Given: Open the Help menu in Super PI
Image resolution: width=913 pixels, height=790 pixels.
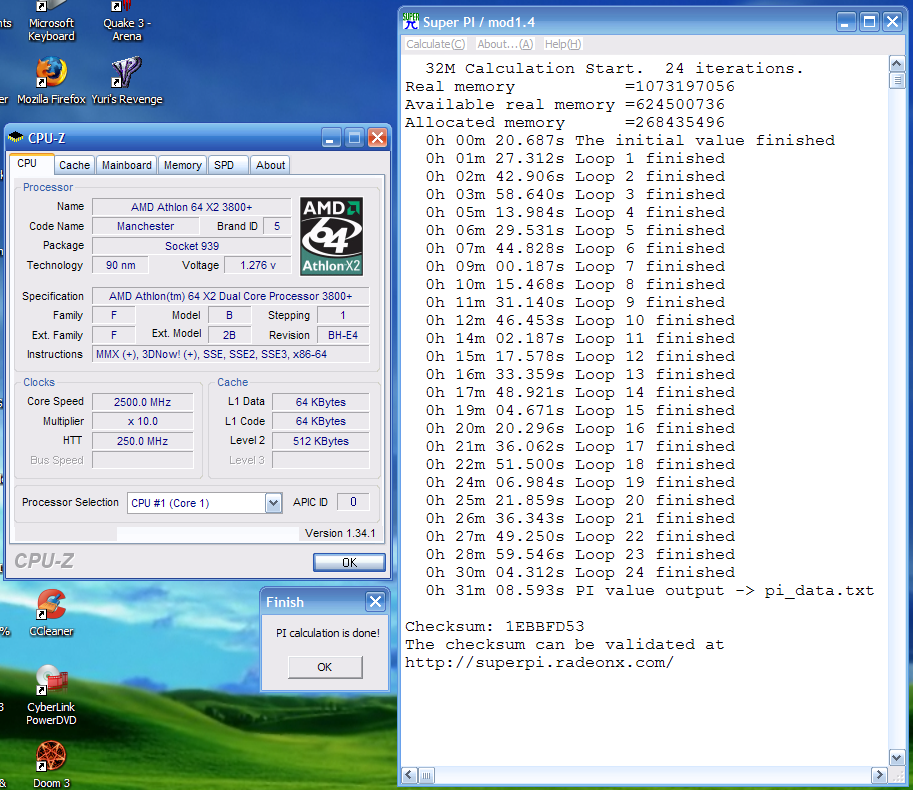Looking at the screenshot, I should pos(562,44).
